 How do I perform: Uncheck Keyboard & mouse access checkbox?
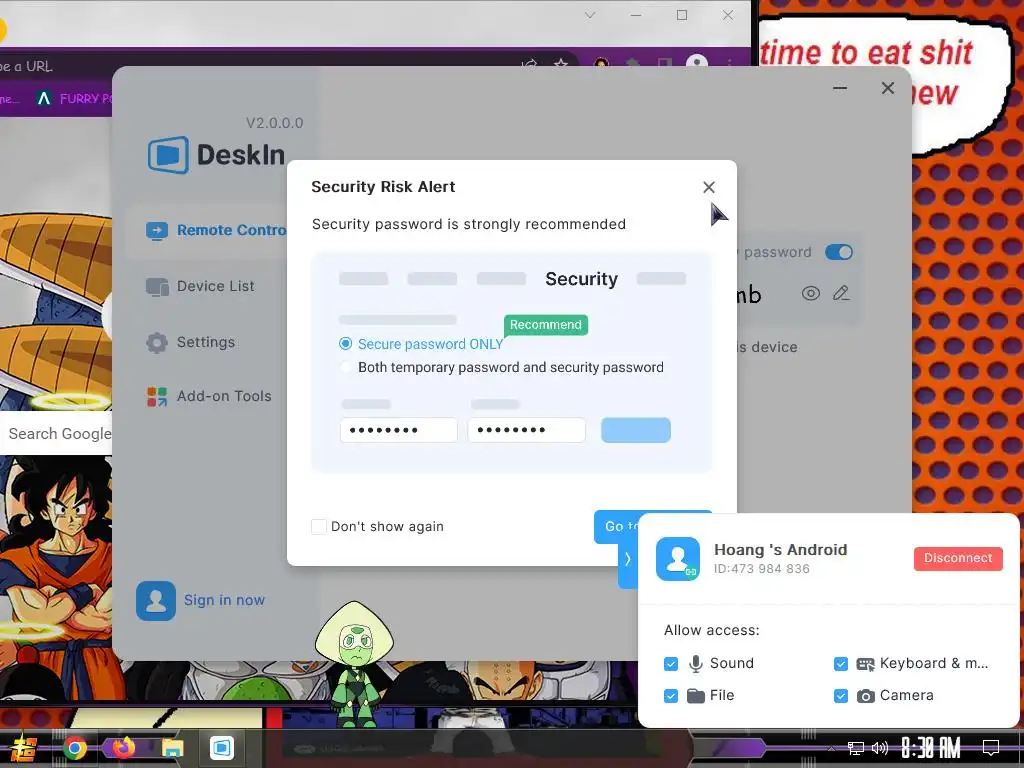point(840,664)
